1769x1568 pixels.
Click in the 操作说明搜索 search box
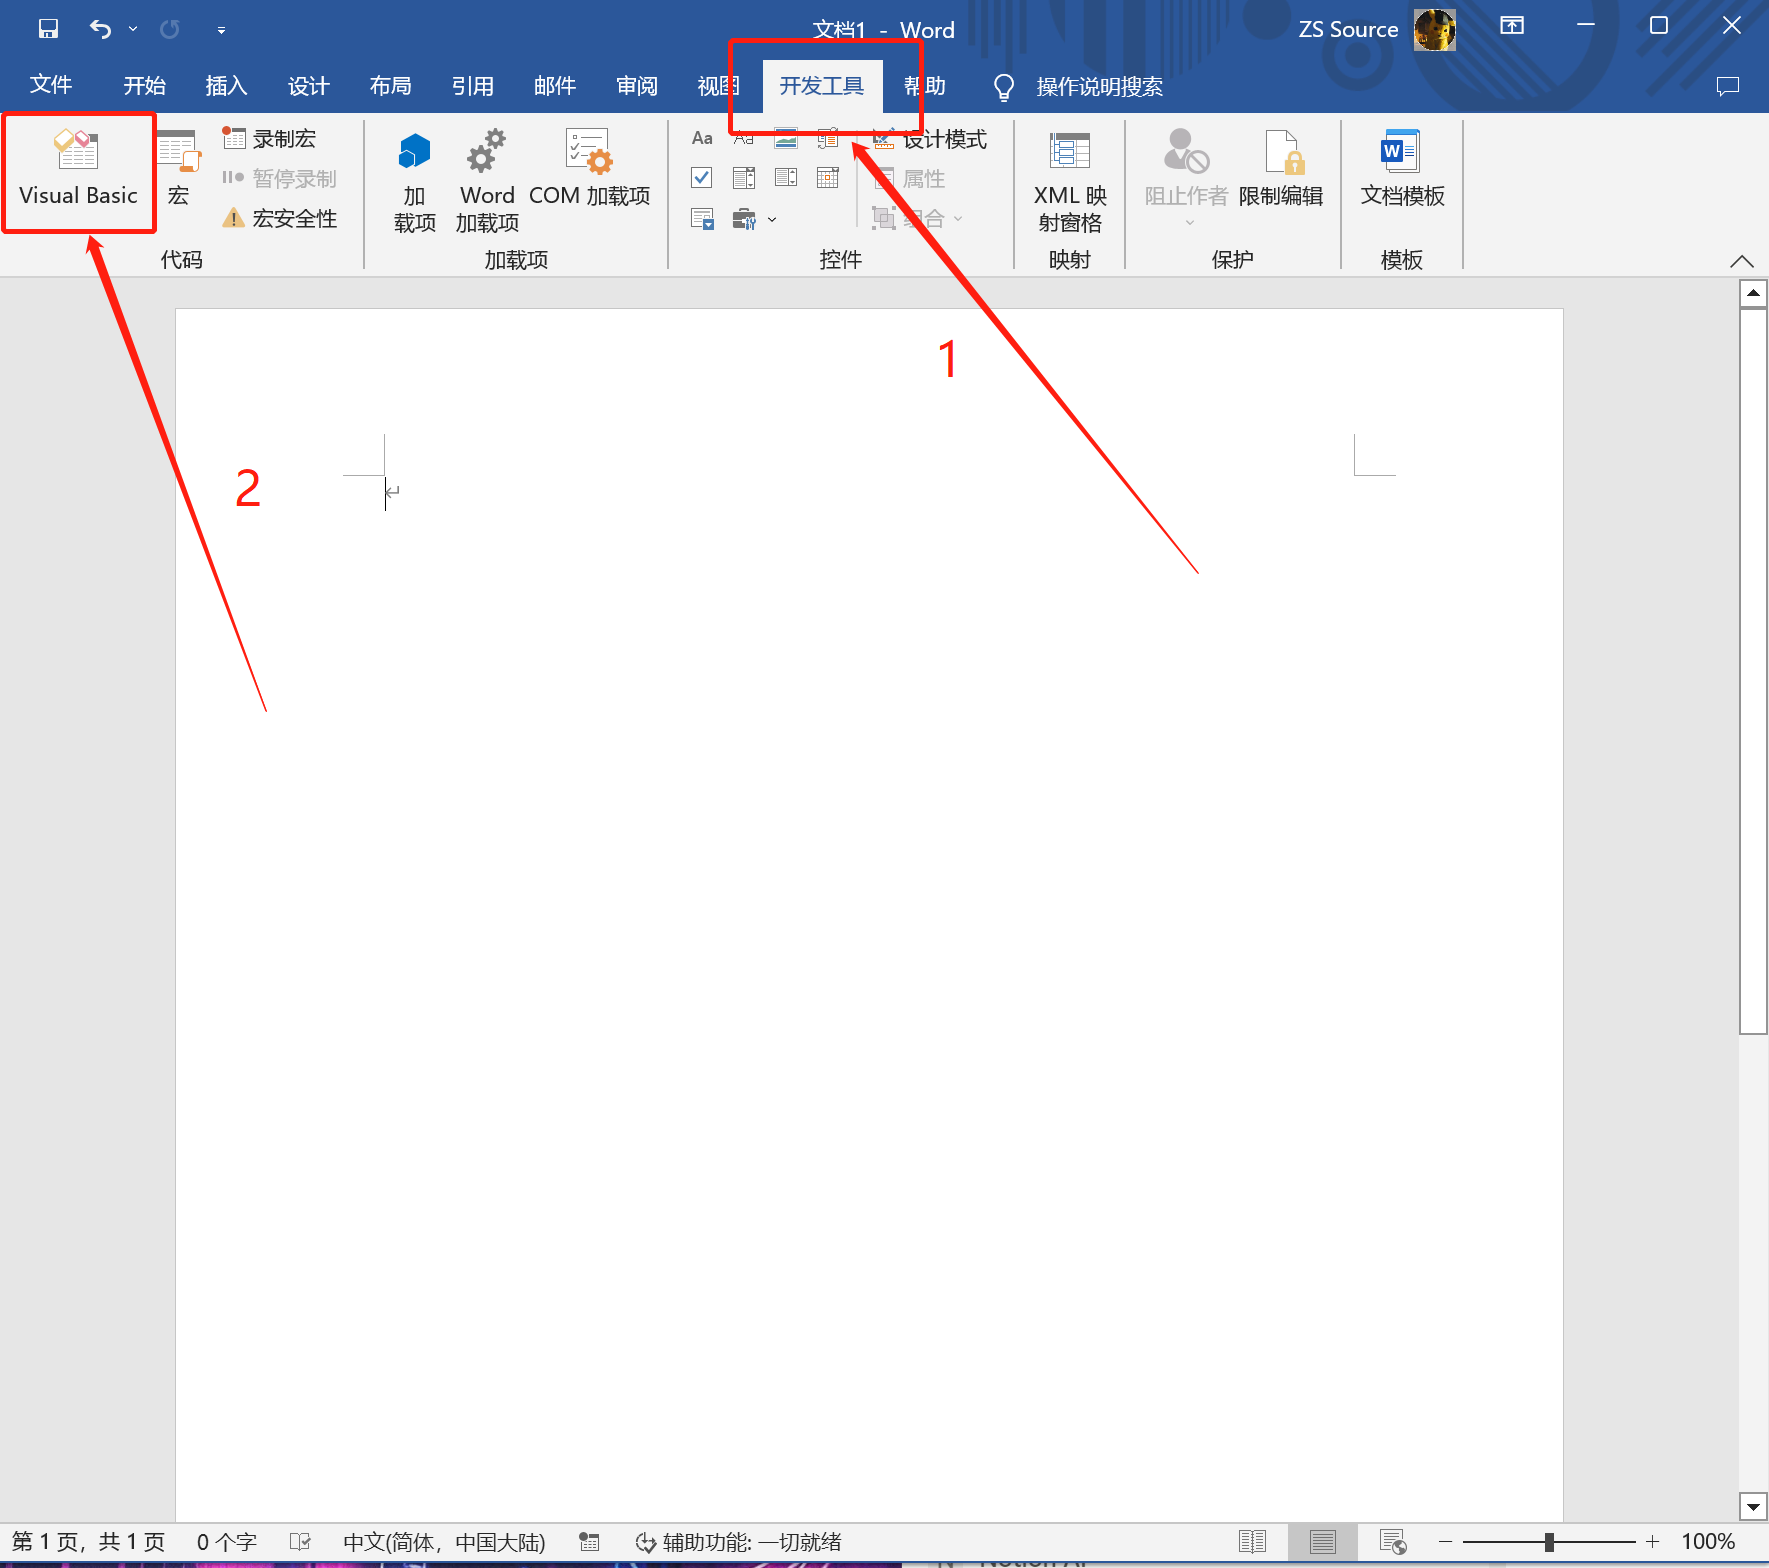(x=1099, y=87)
